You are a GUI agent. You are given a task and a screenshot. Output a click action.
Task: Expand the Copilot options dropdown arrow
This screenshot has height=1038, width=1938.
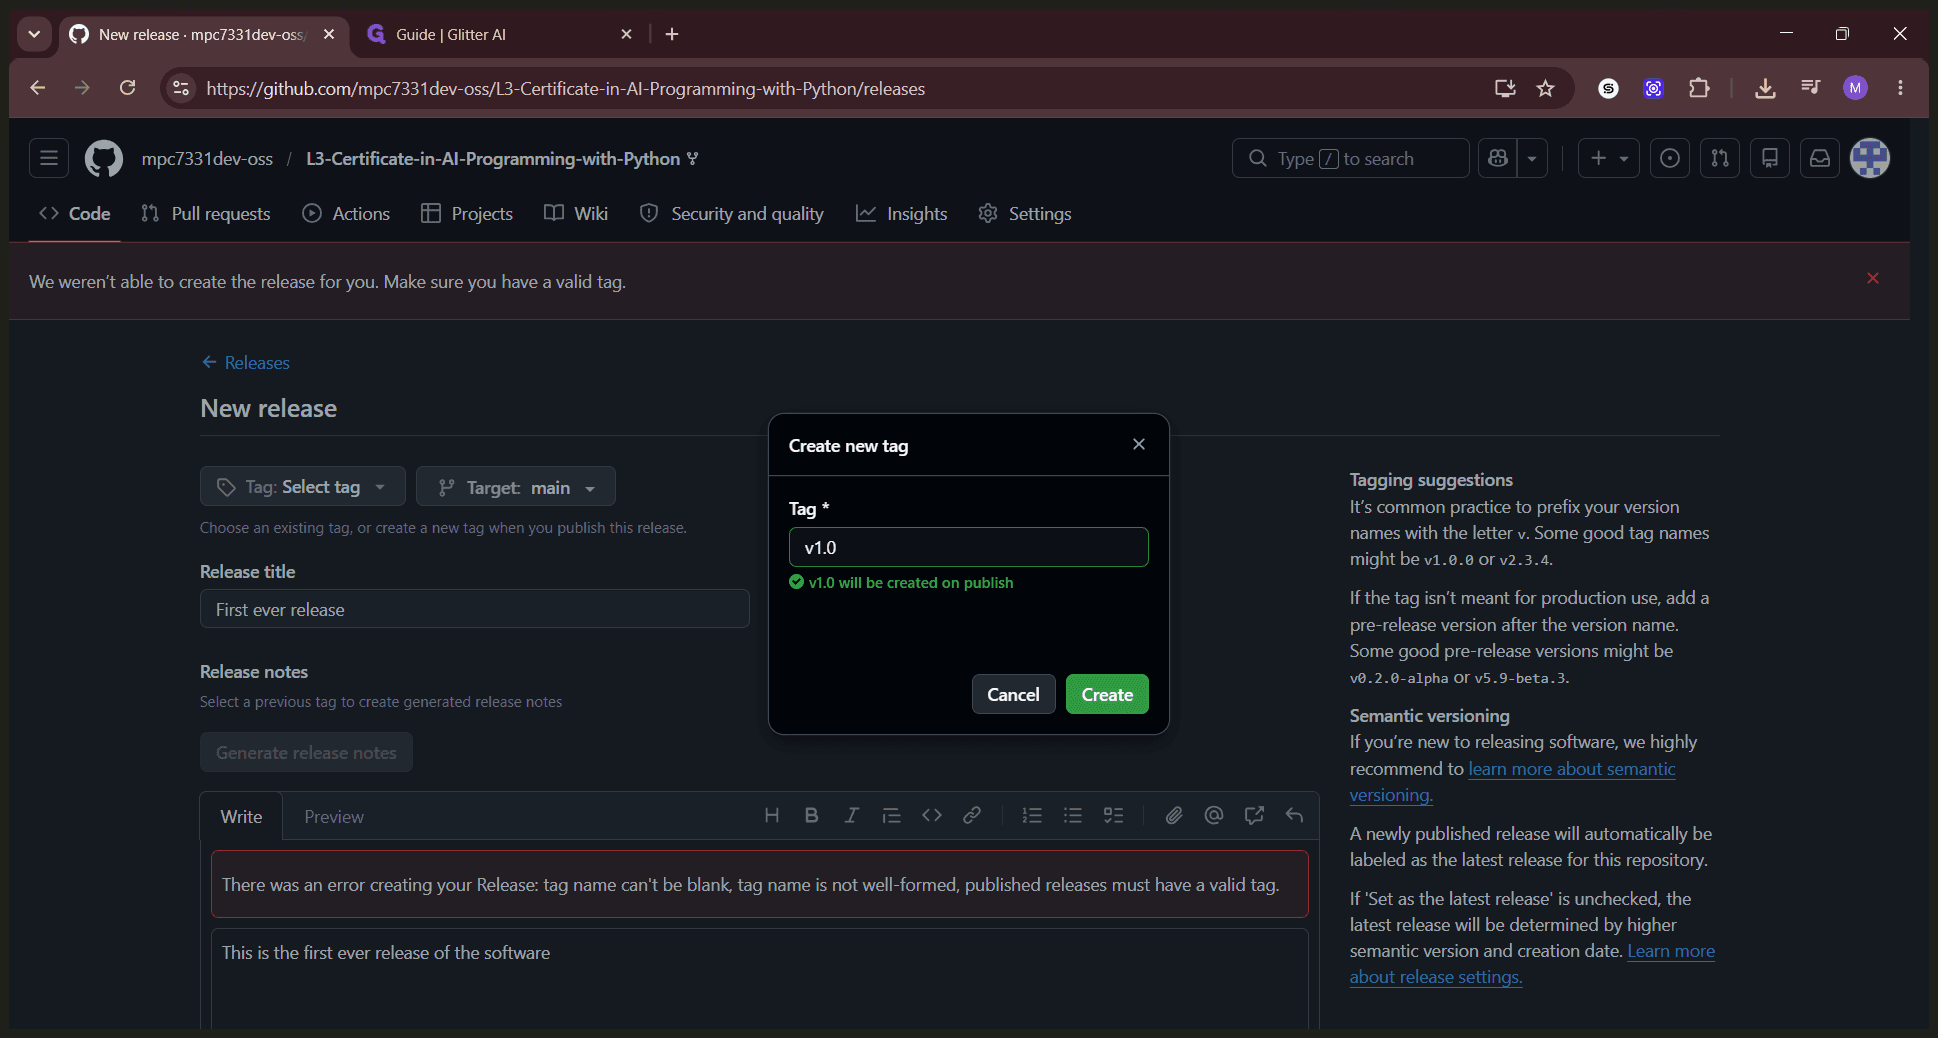(x=1532, y=158)
